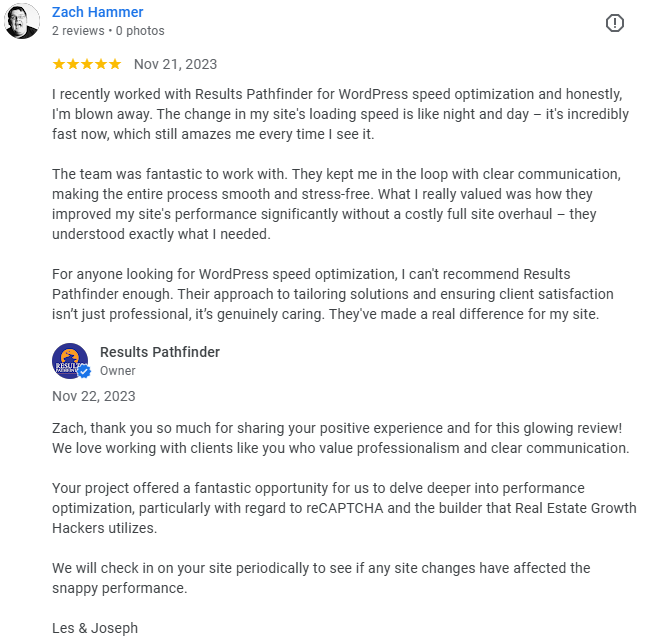Click the Zach Hammer reviewer name link
The height and width of the screenshot is (641, 645).
click(x=97, y=12)
